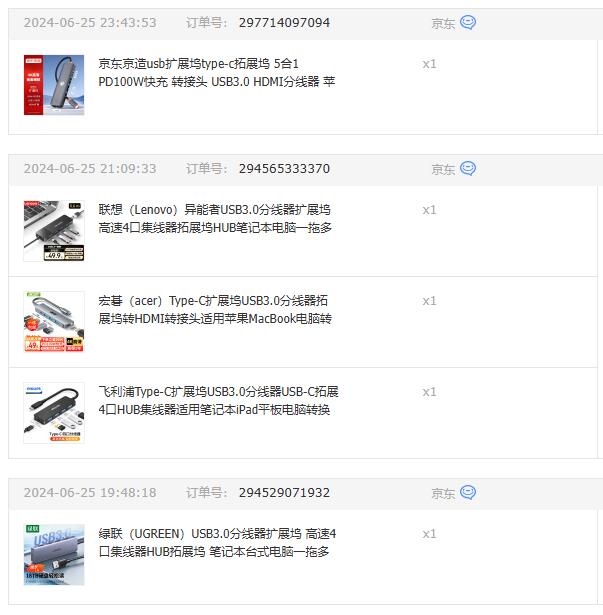Click order number 297714097094
The height and width of the screenshot is (615, 603).
click(x=284, y=23)
